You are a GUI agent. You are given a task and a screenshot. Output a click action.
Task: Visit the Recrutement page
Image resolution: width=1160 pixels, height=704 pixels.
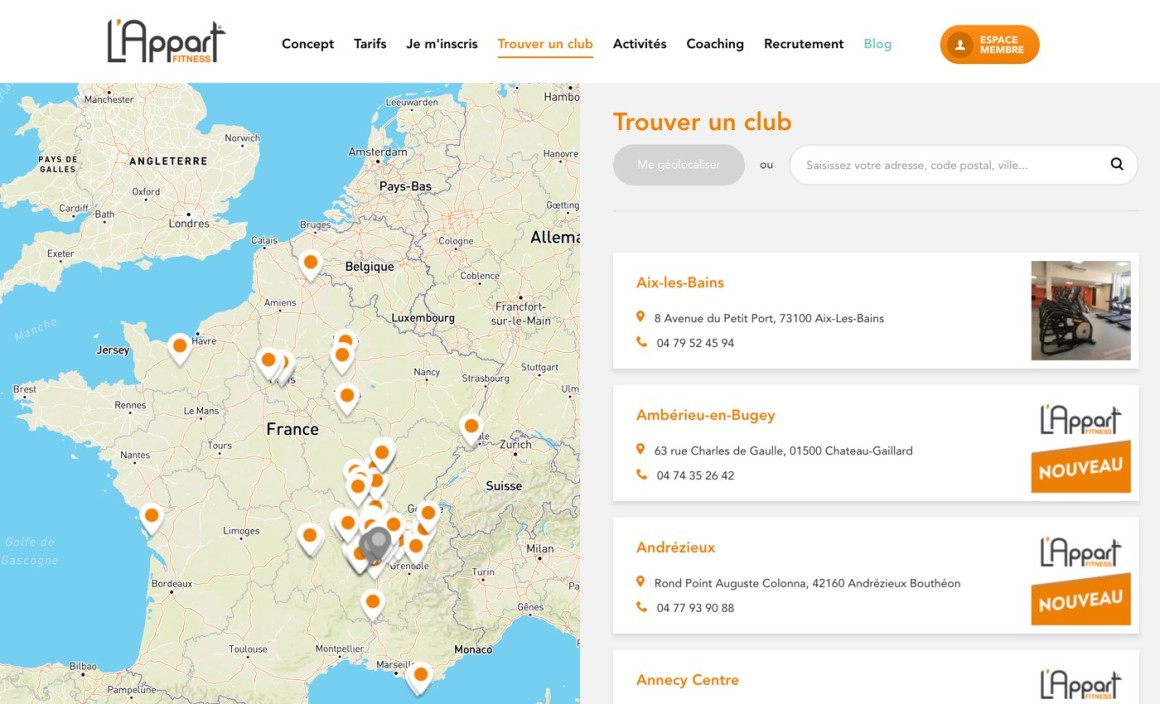pyautogui.click(x=803, y=44)
